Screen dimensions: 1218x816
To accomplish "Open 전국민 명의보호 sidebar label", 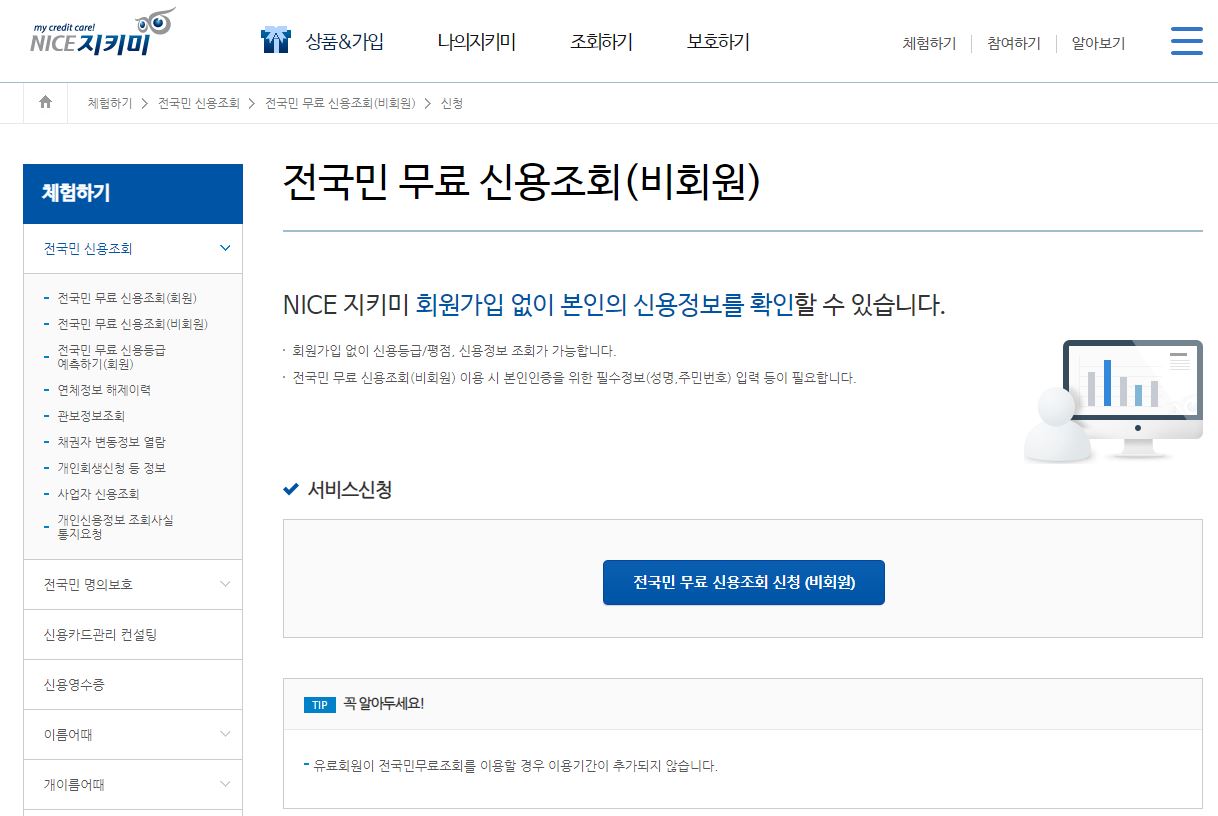I will point(88,584).
